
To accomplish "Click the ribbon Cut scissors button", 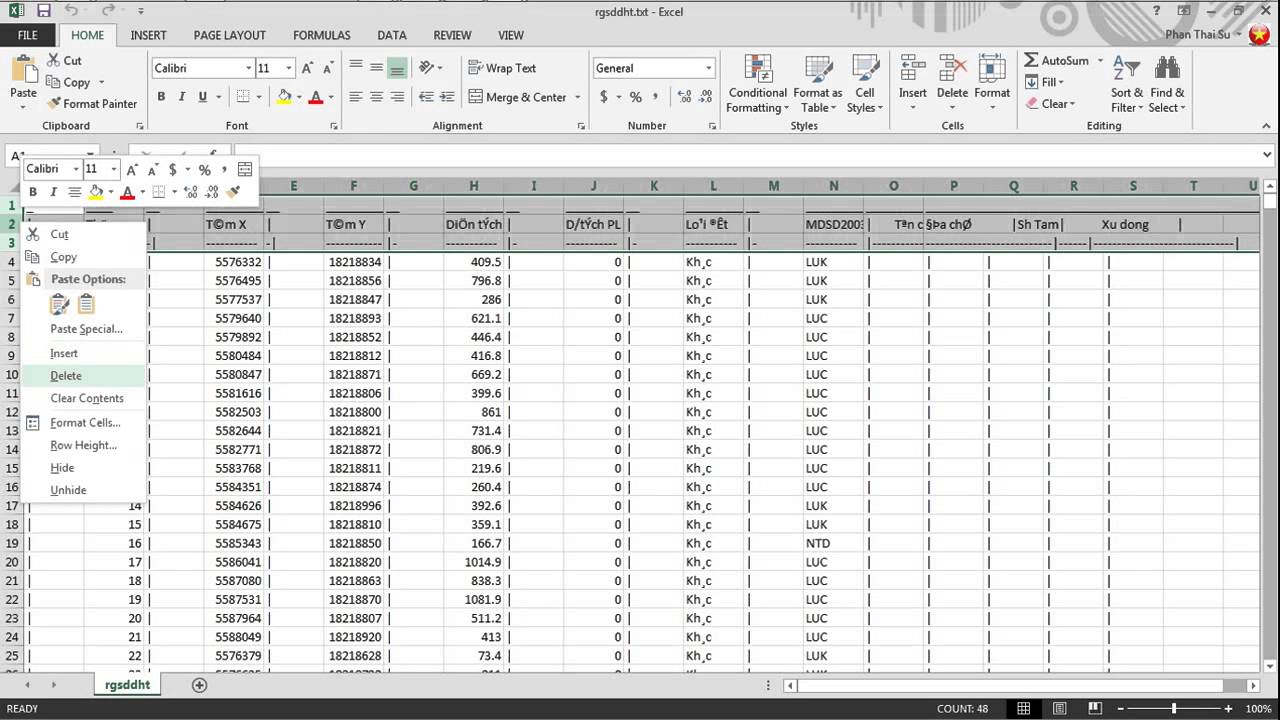I will point(63,60).
